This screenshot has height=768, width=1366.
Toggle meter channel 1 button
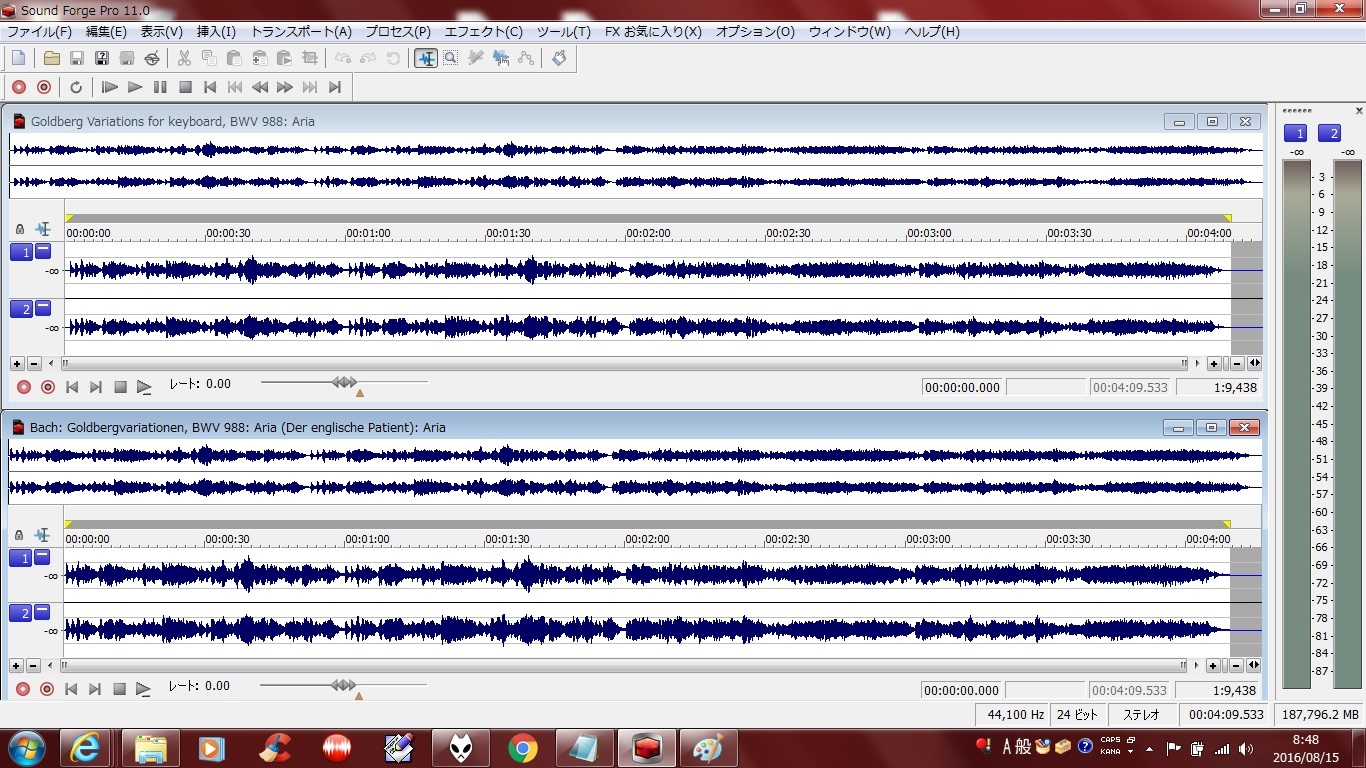point(1296,133)
